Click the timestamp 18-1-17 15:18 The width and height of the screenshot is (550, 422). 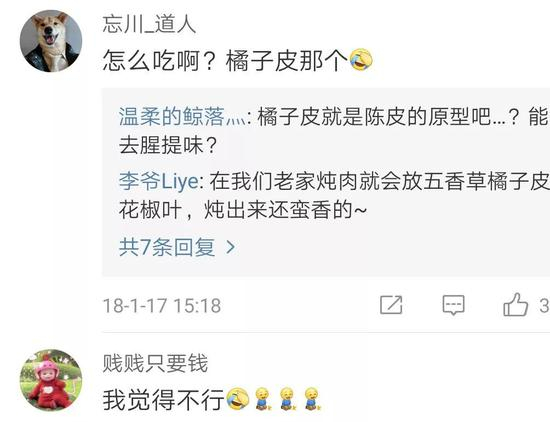click(x=162, y=305)
